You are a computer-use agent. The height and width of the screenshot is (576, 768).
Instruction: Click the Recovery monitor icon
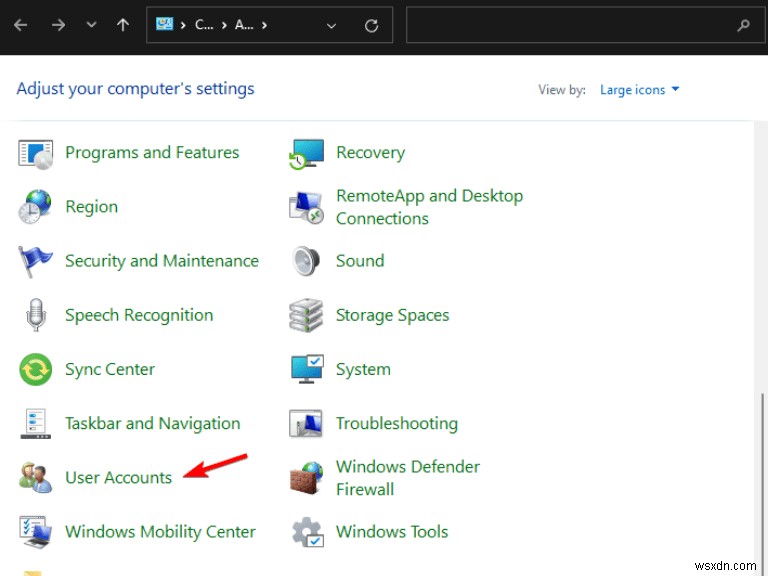(307, 154)
